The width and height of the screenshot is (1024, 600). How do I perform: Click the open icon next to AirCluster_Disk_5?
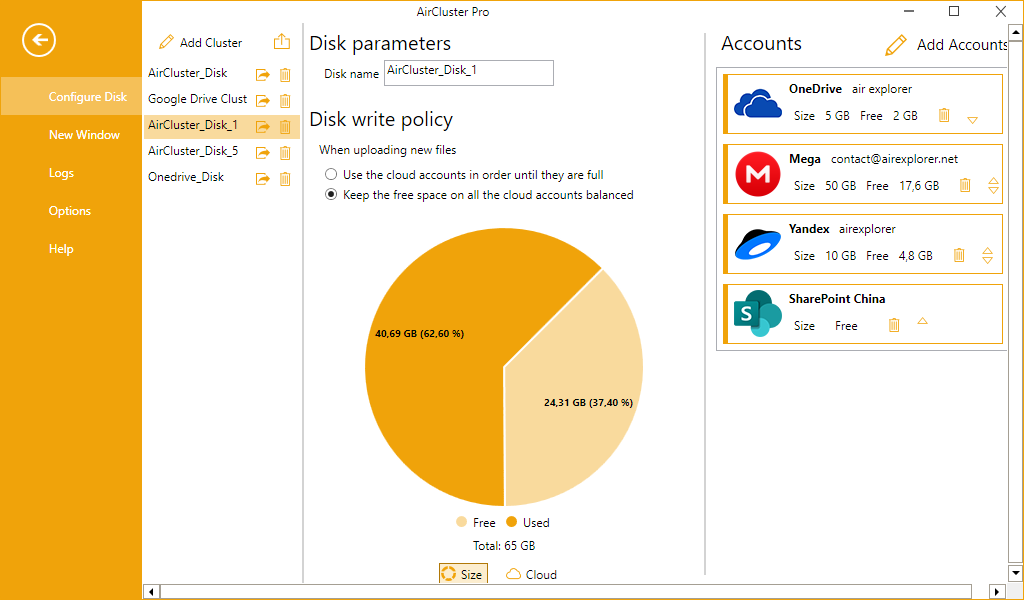click(x=263, y=152)
